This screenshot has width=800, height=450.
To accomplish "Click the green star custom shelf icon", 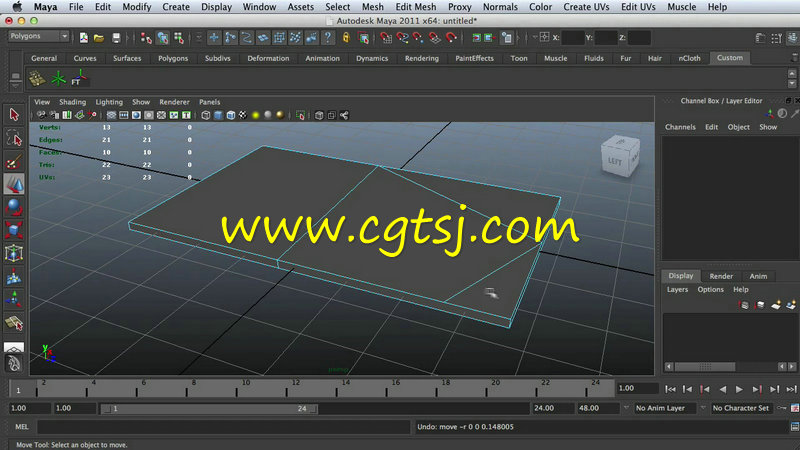I will tap(58, 79).
